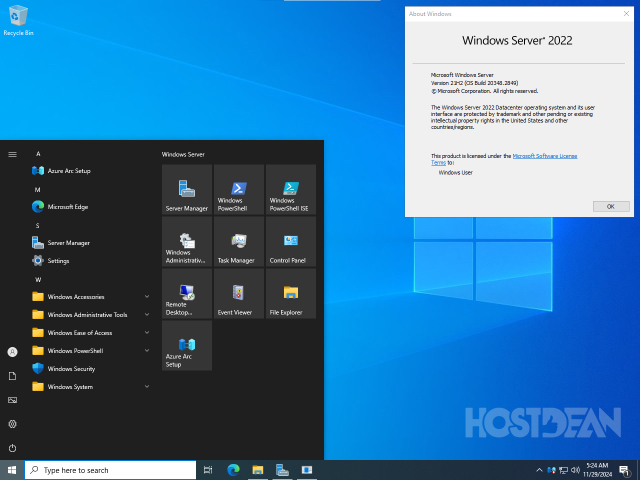Open Server Manager on the taskbar
The image size is (640, 480).
click(x=282, y=470)
